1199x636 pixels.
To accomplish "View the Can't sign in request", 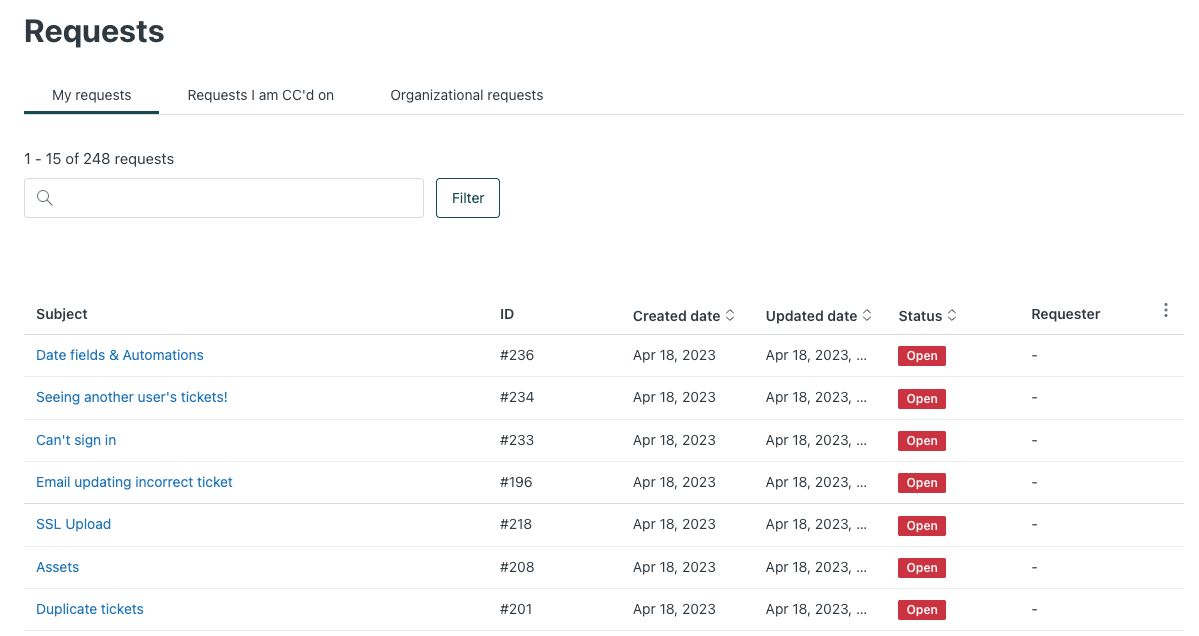I will (76, 440).
